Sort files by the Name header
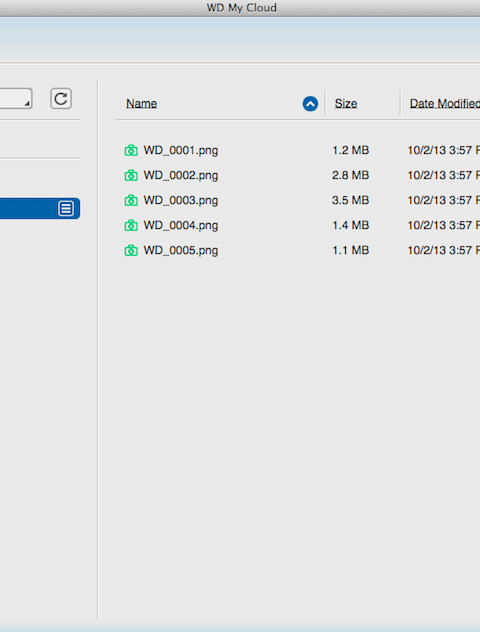 click(x=141, y=104)
